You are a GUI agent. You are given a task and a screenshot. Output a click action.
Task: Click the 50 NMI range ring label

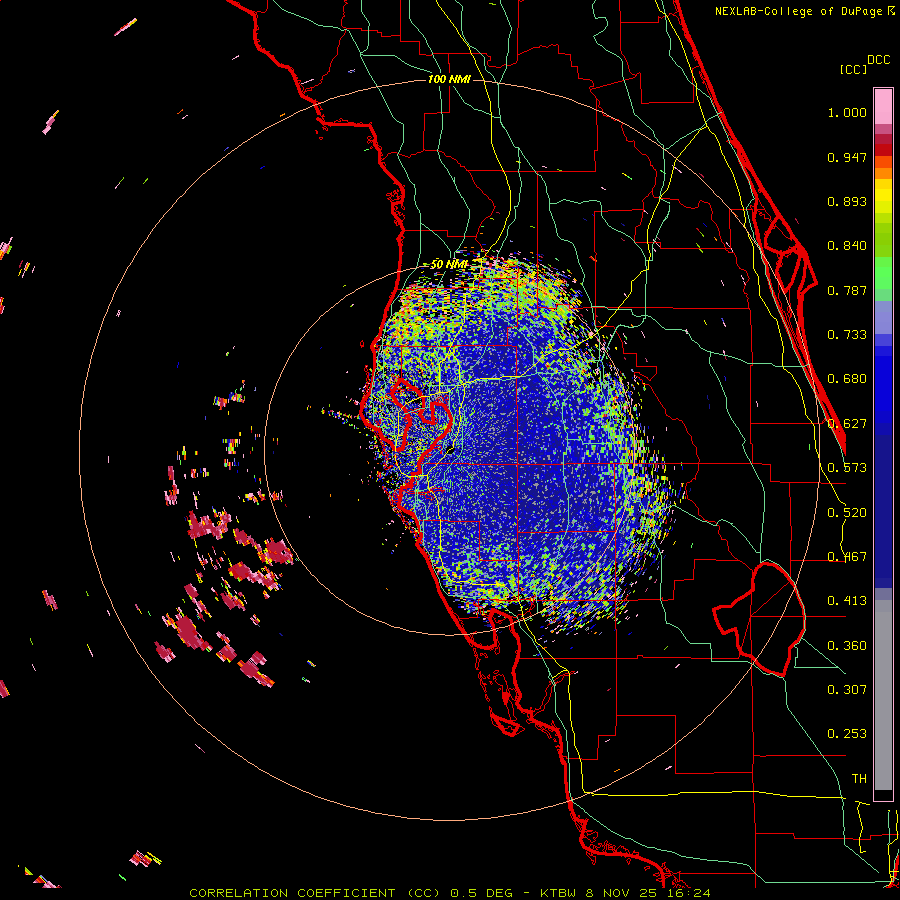[x=448, y=264]
